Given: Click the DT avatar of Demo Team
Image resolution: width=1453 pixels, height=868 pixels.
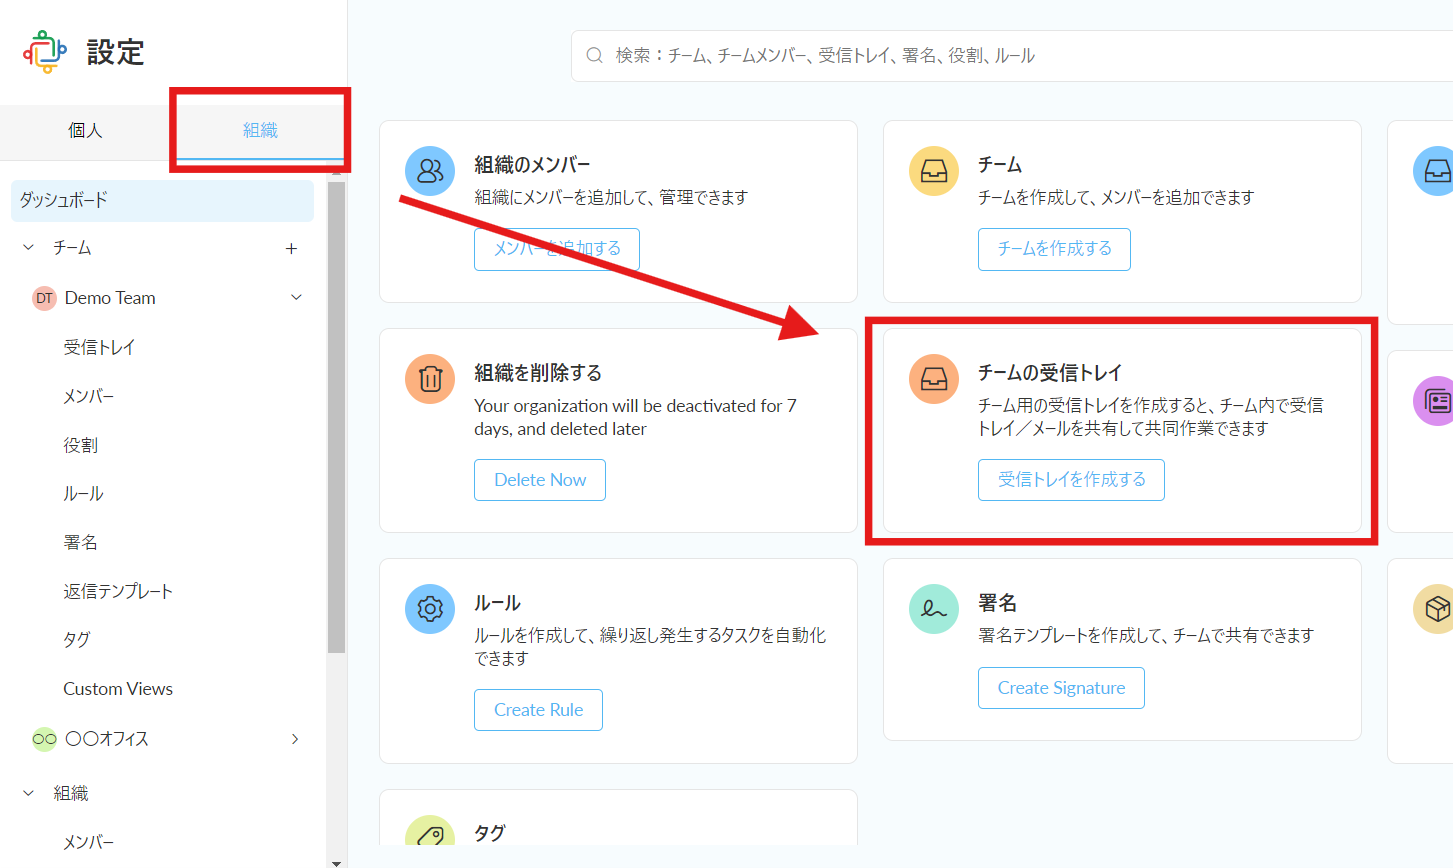Looking at the screenshot, I should click(x=44, y=298).
